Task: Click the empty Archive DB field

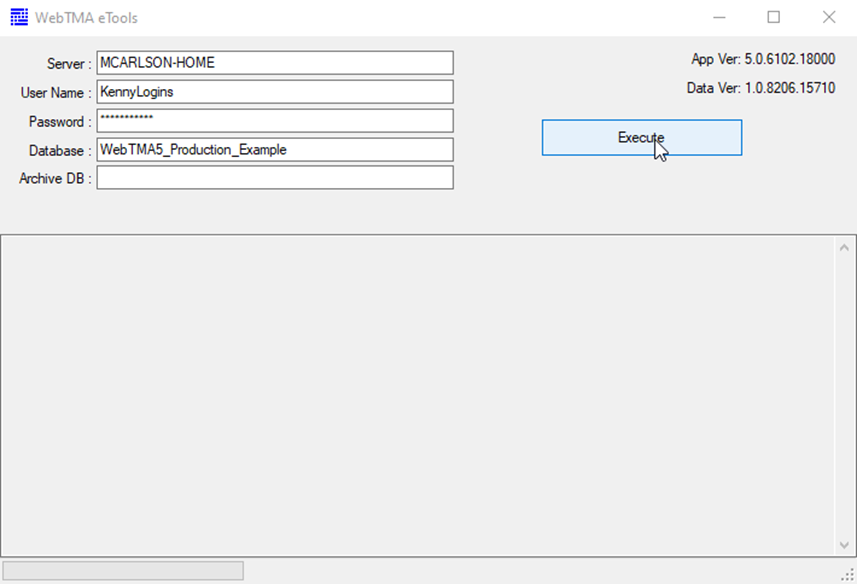Action: tap(273, 178)
